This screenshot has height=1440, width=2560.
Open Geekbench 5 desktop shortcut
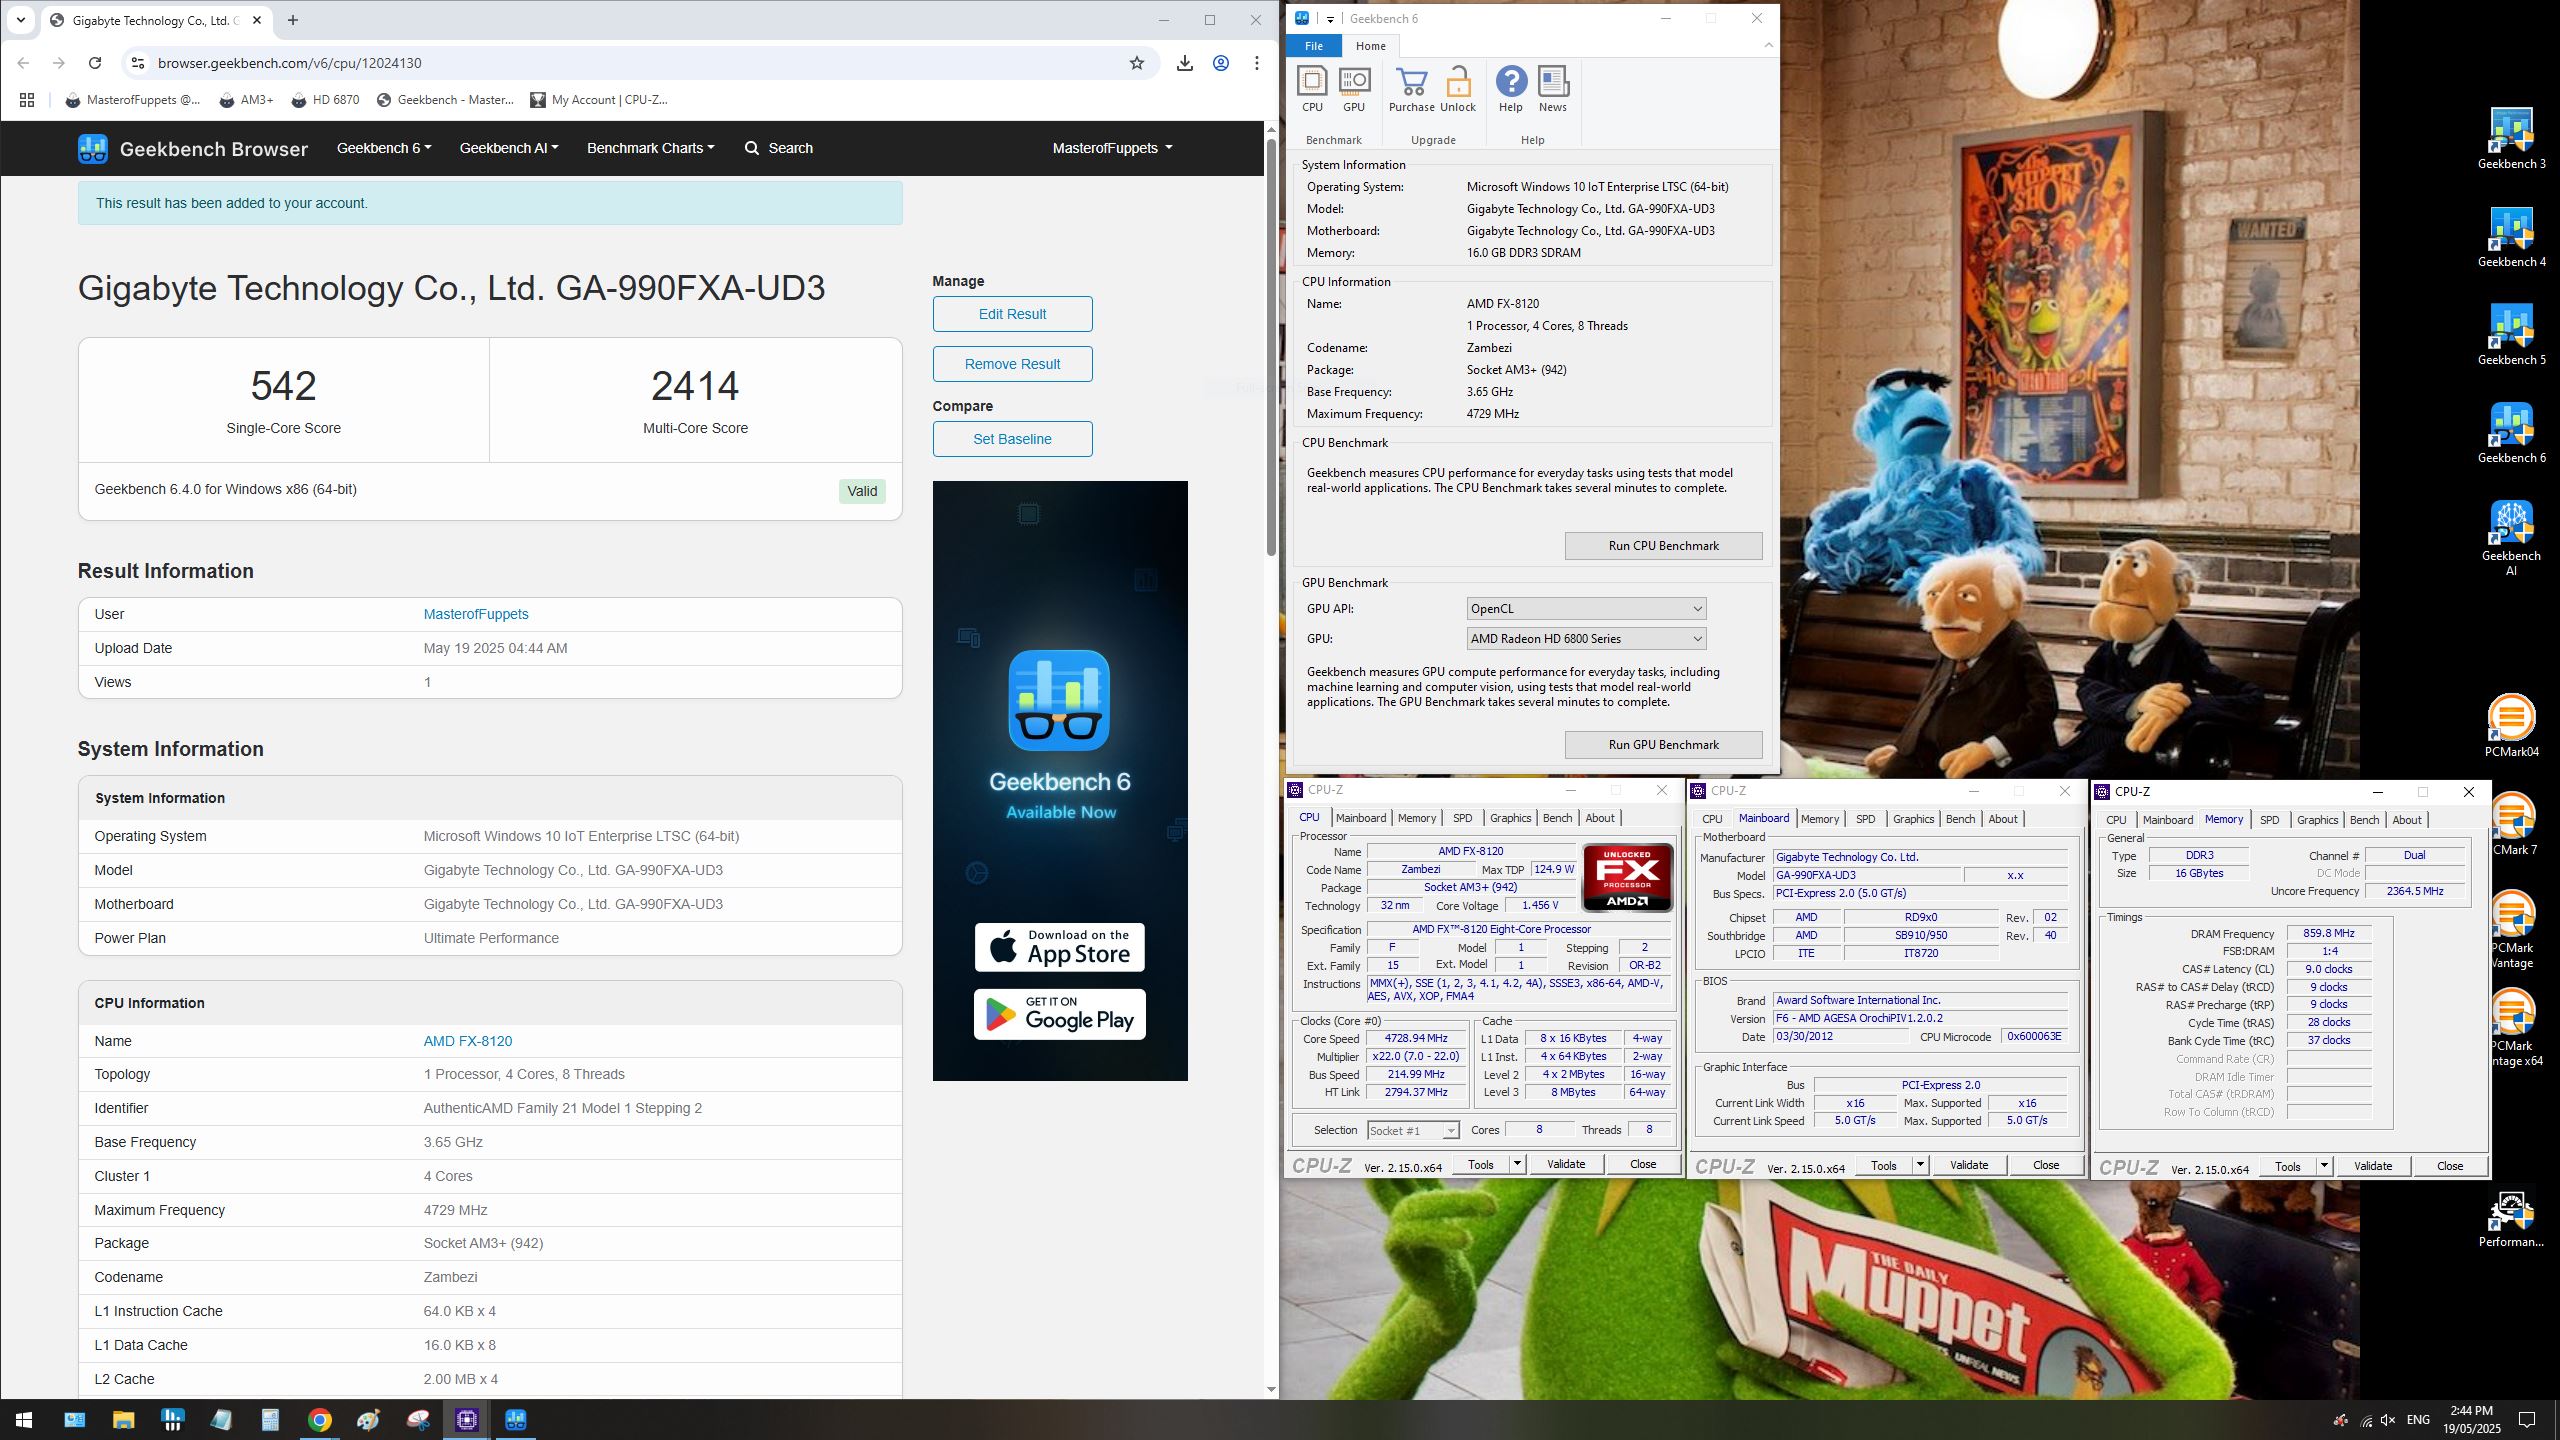pos(2511,335)
